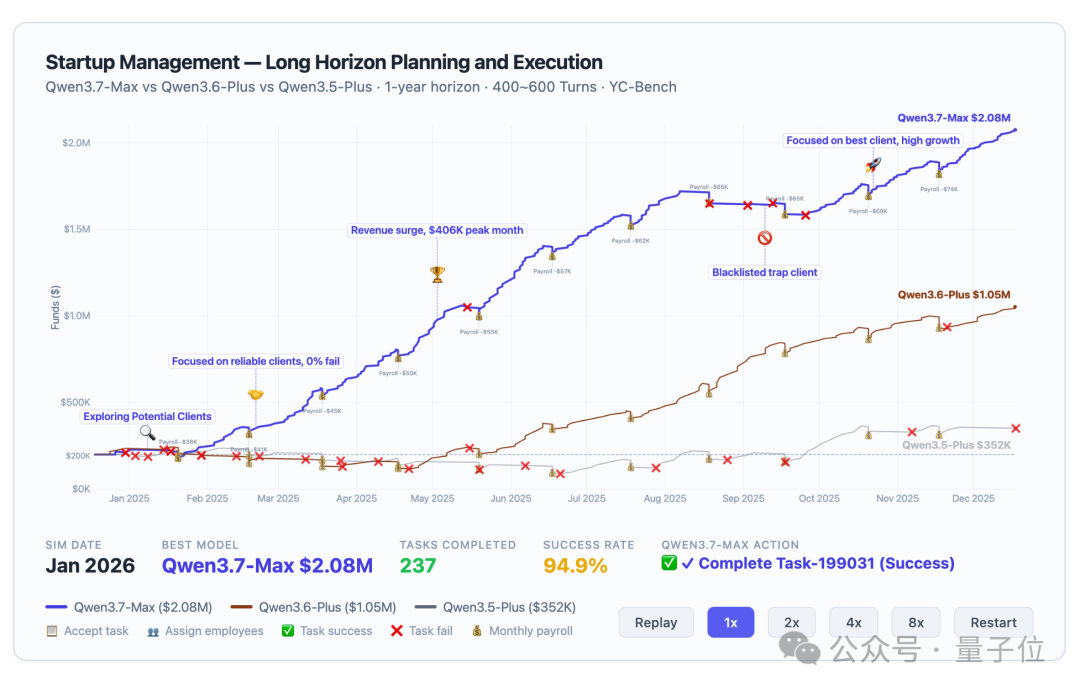Select 1x playback speed

pos(731,623)
